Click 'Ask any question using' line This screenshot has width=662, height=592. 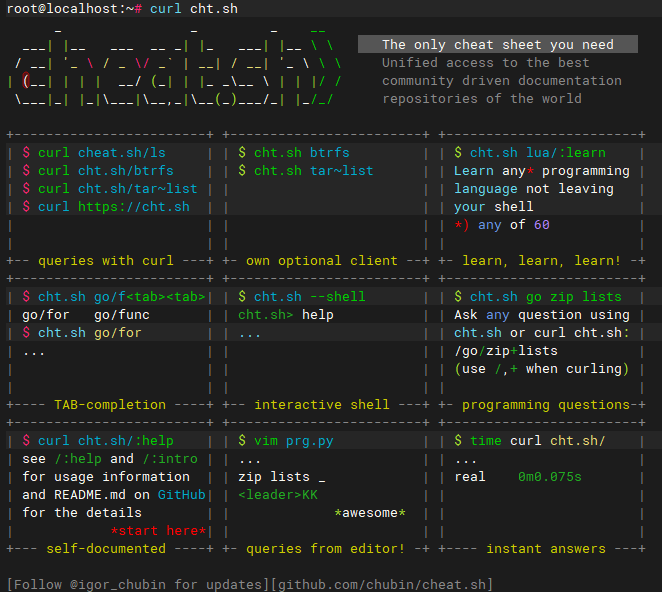tap(542, 315)
